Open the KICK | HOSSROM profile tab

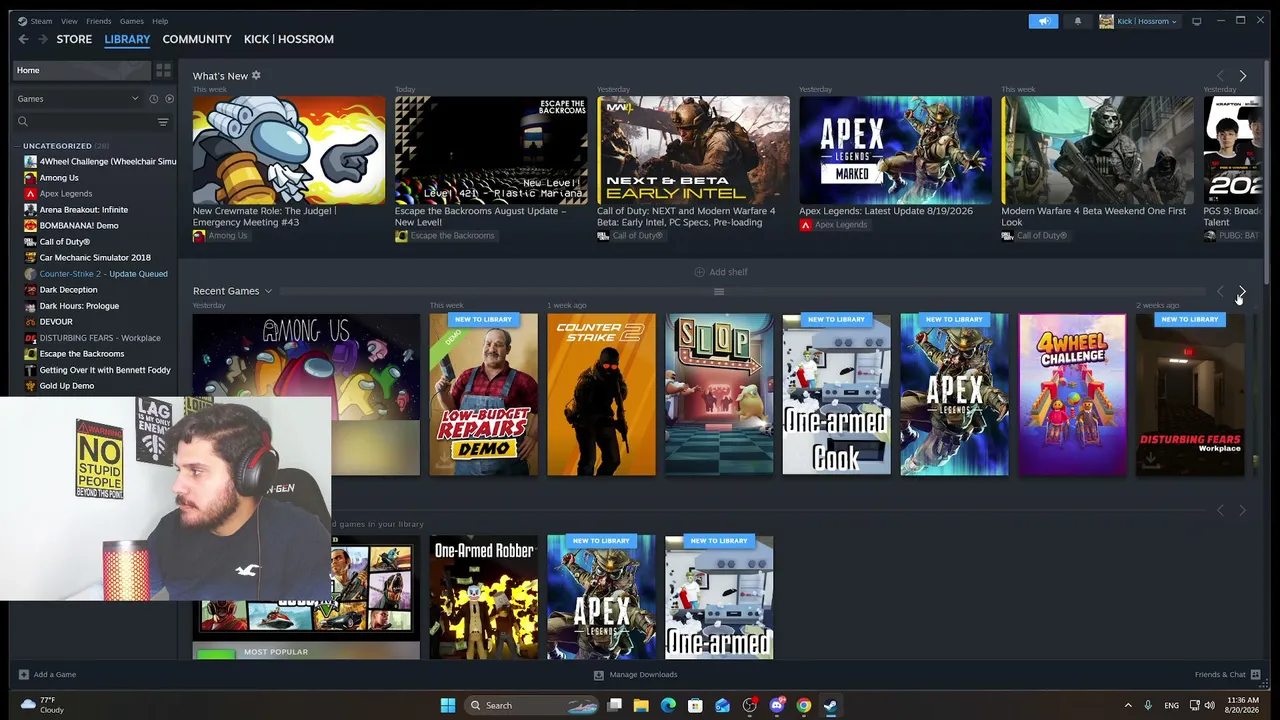(289, 39)
